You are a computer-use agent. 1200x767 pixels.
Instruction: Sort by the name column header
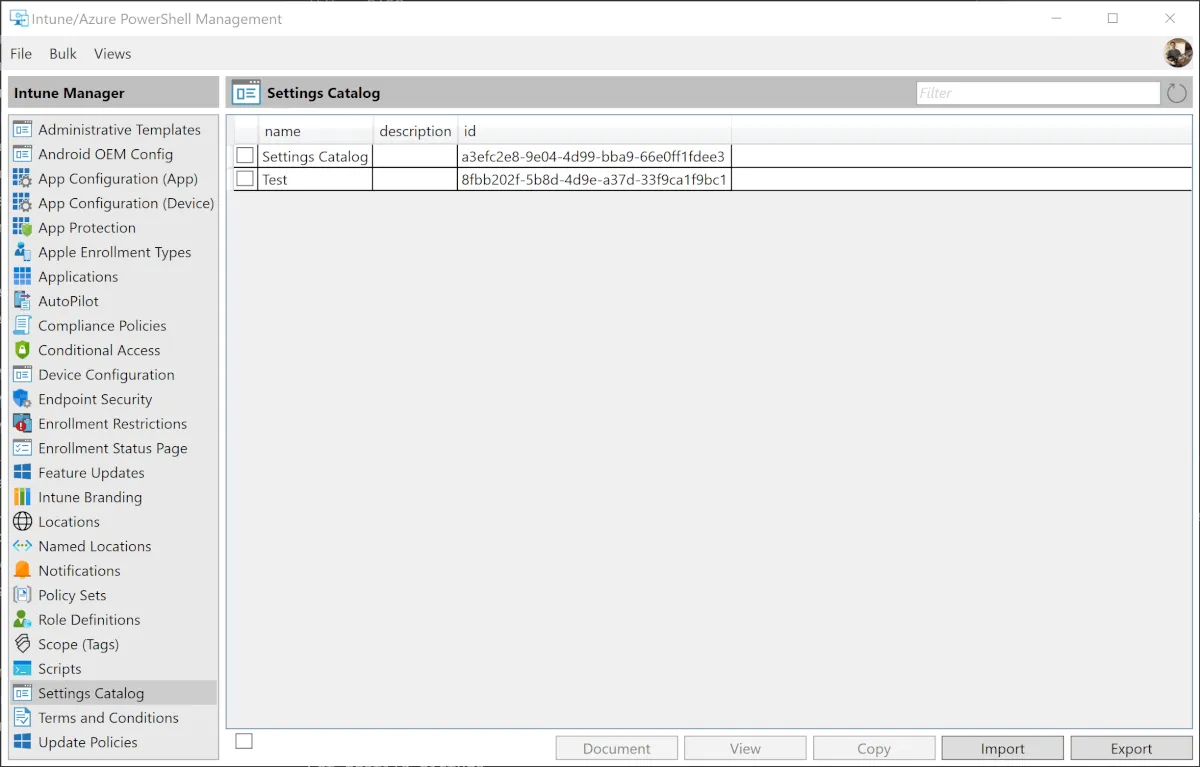pyautogui.click(x=315, y=131)
